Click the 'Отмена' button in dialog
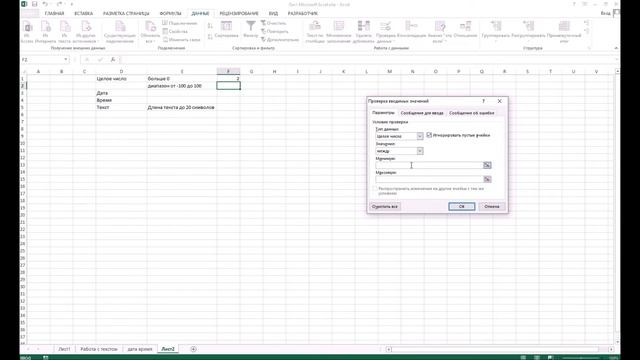The width and height of the screenshot is (640, 360). [x=492, y=207]
